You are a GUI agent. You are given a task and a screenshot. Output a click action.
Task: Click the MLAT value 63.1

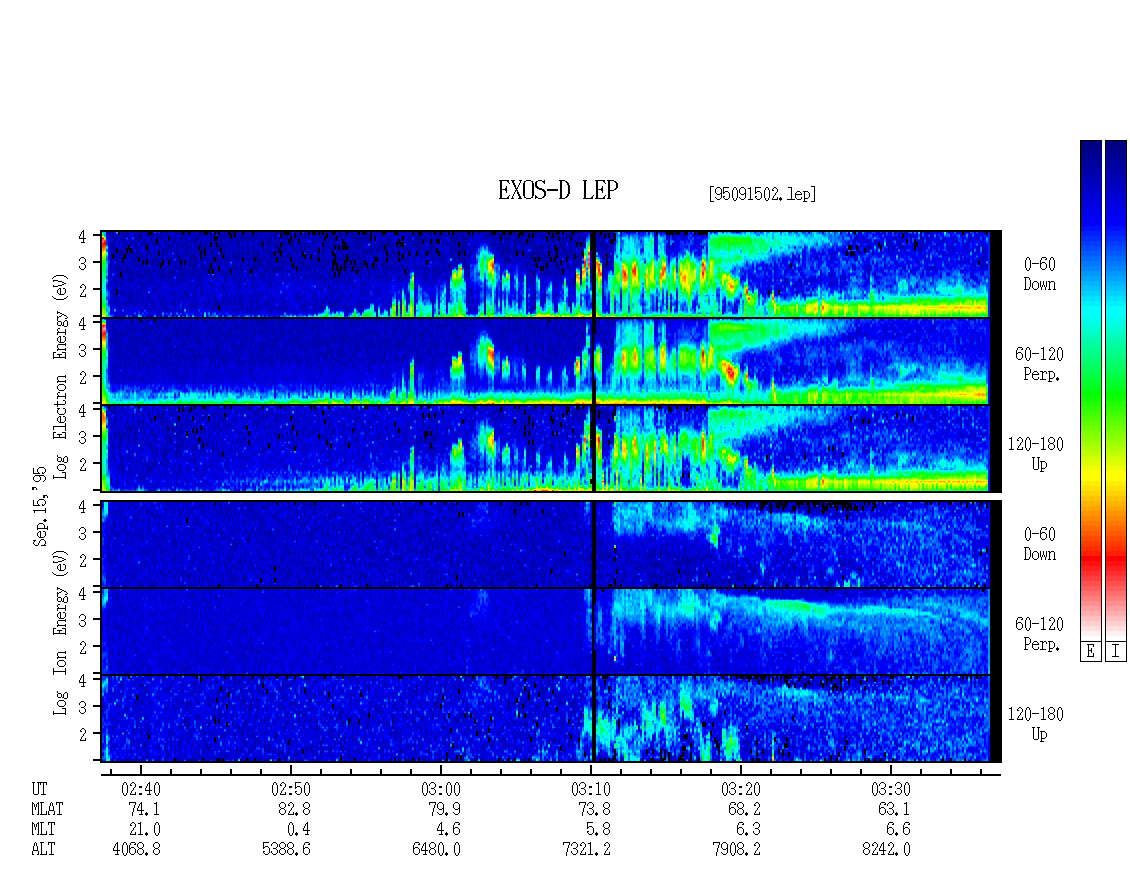click(894, 809)
